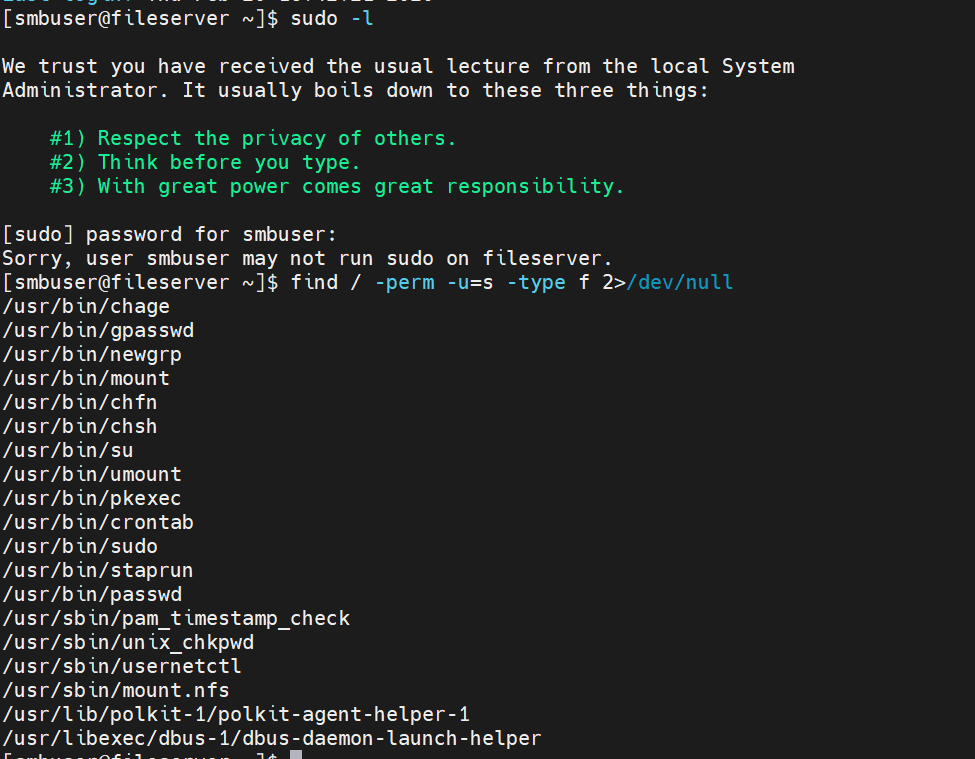The height and width of the screenshot is (759, 975).
Task: Click the dbus-daemon-launch-helper path line
Action: (x=272, y=738)
